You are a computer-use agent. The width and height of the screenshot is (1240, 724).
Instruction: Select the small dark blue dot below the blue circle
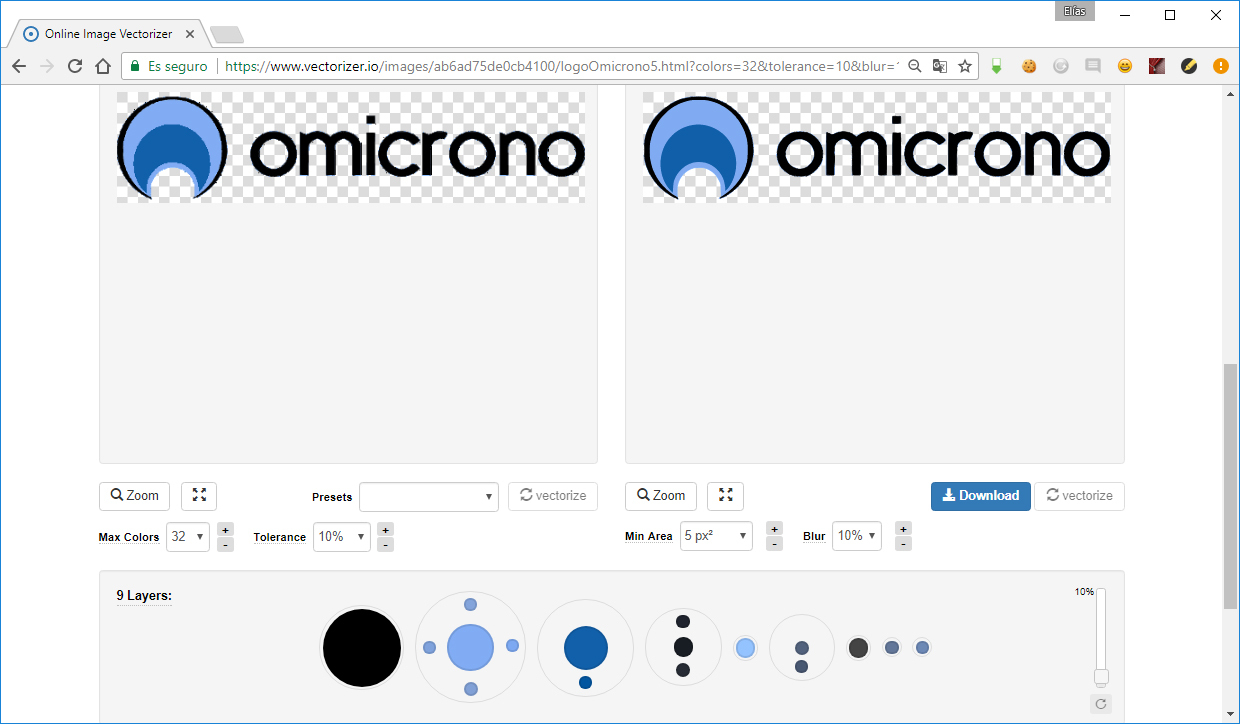point(585,683)
